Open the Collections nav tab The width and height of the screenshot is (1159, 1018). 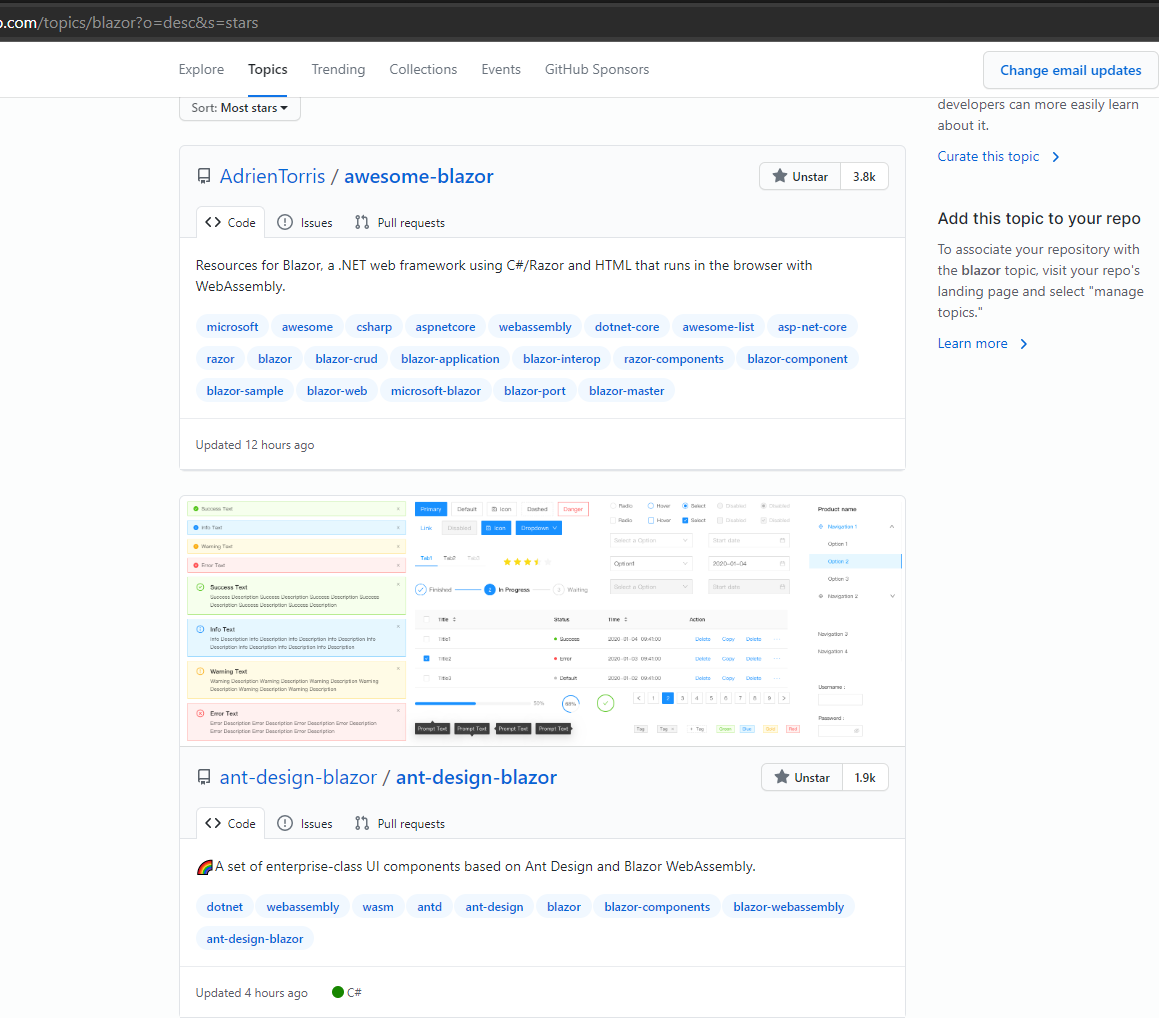point(423,69)
